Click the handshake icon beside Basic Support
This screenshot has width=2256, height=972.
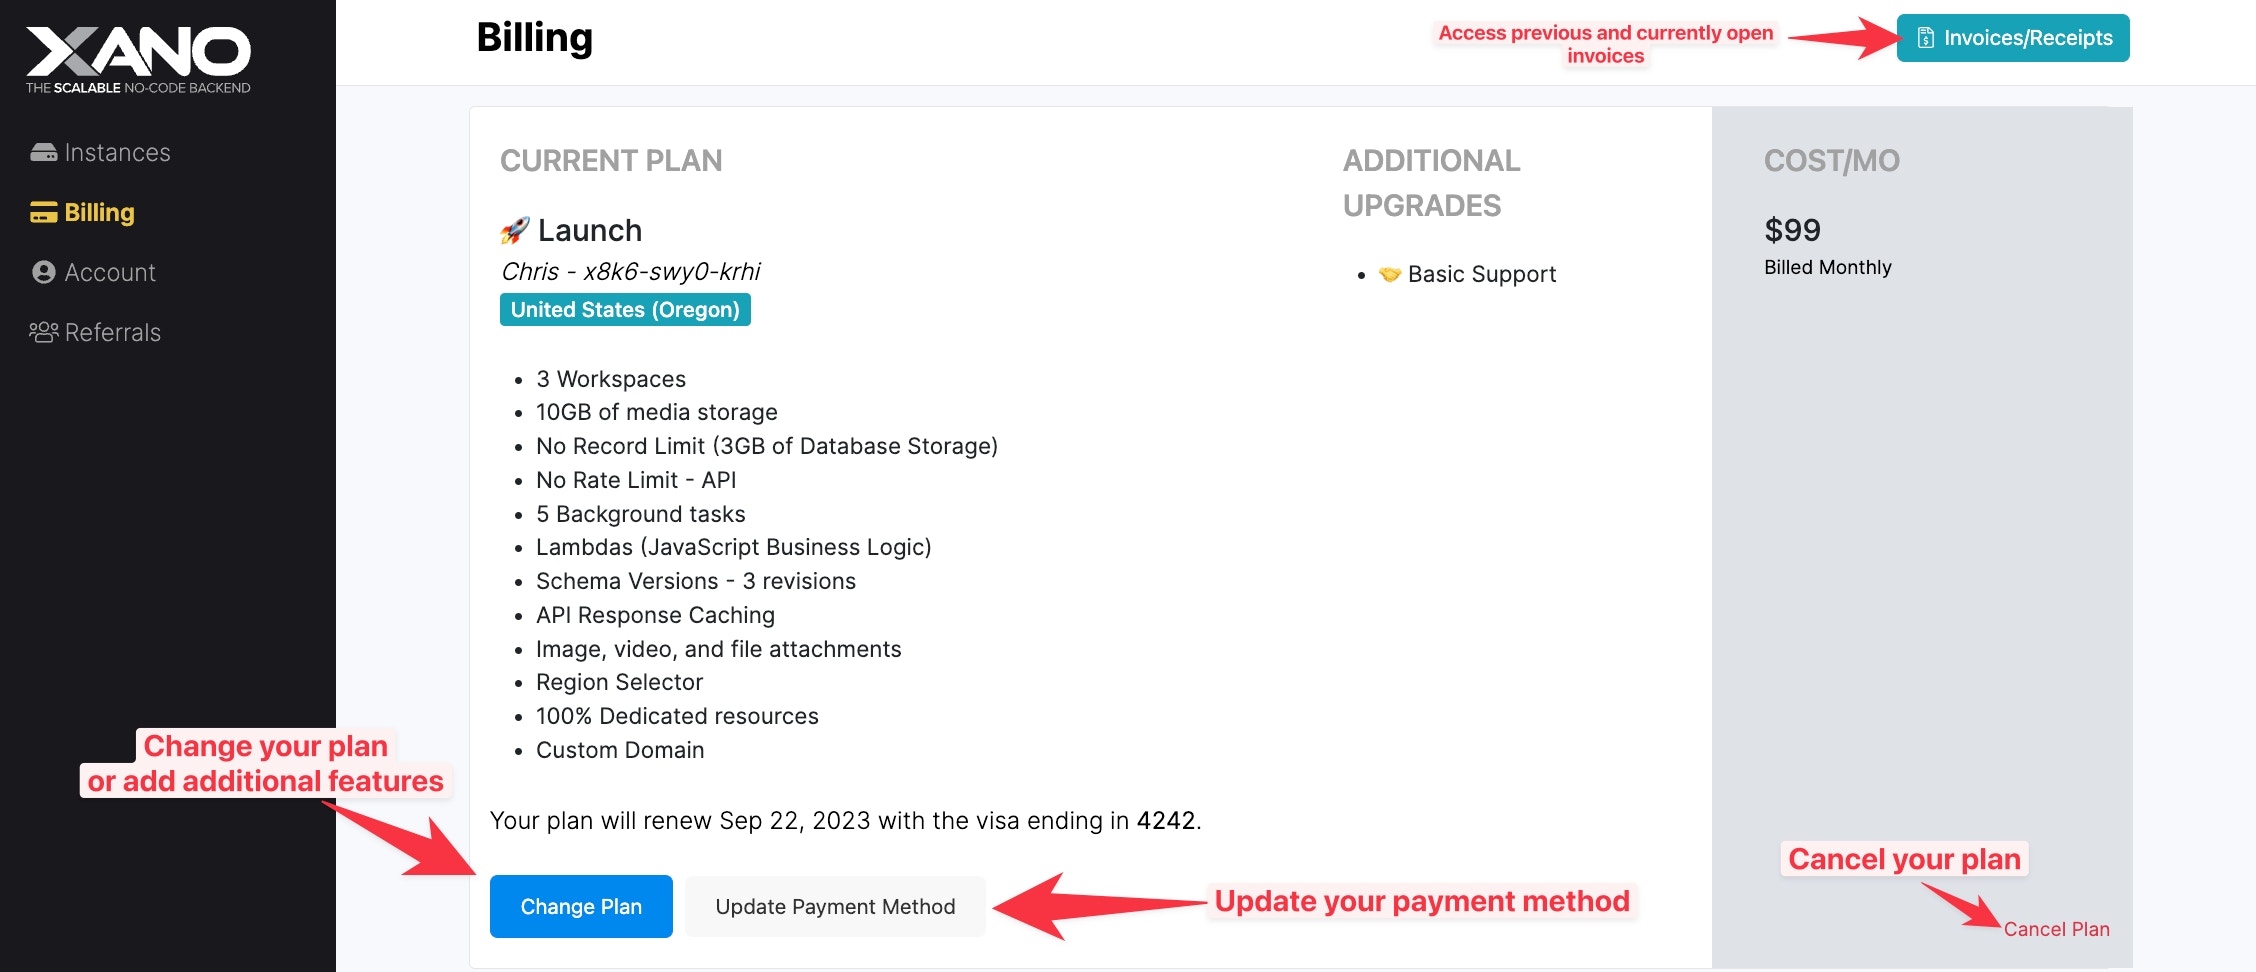[x=1389, y=274]
